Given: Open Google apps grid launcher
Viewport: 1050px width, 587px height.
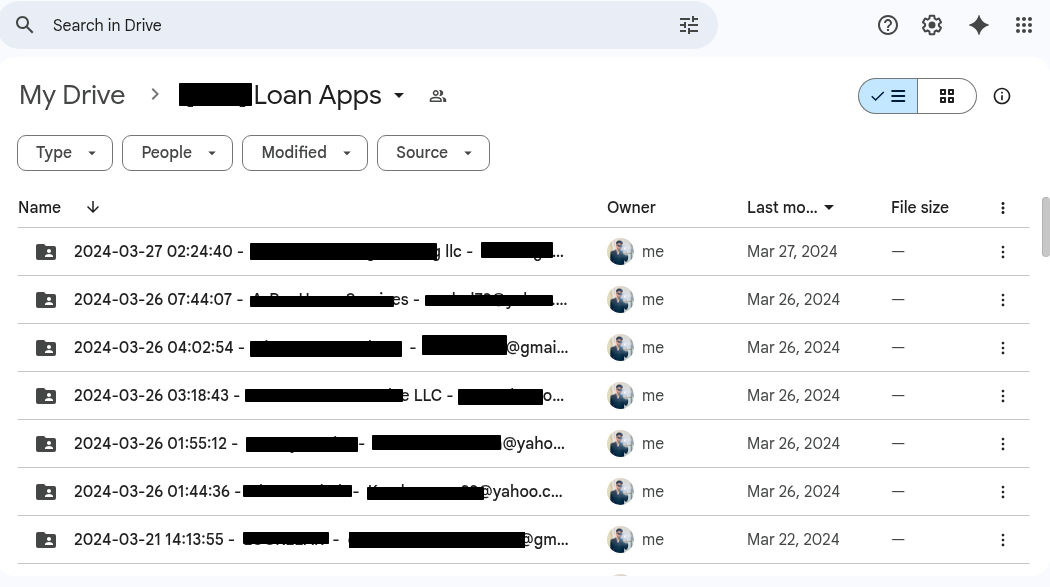Looking at the screenshot, I should pos(1023,25).
